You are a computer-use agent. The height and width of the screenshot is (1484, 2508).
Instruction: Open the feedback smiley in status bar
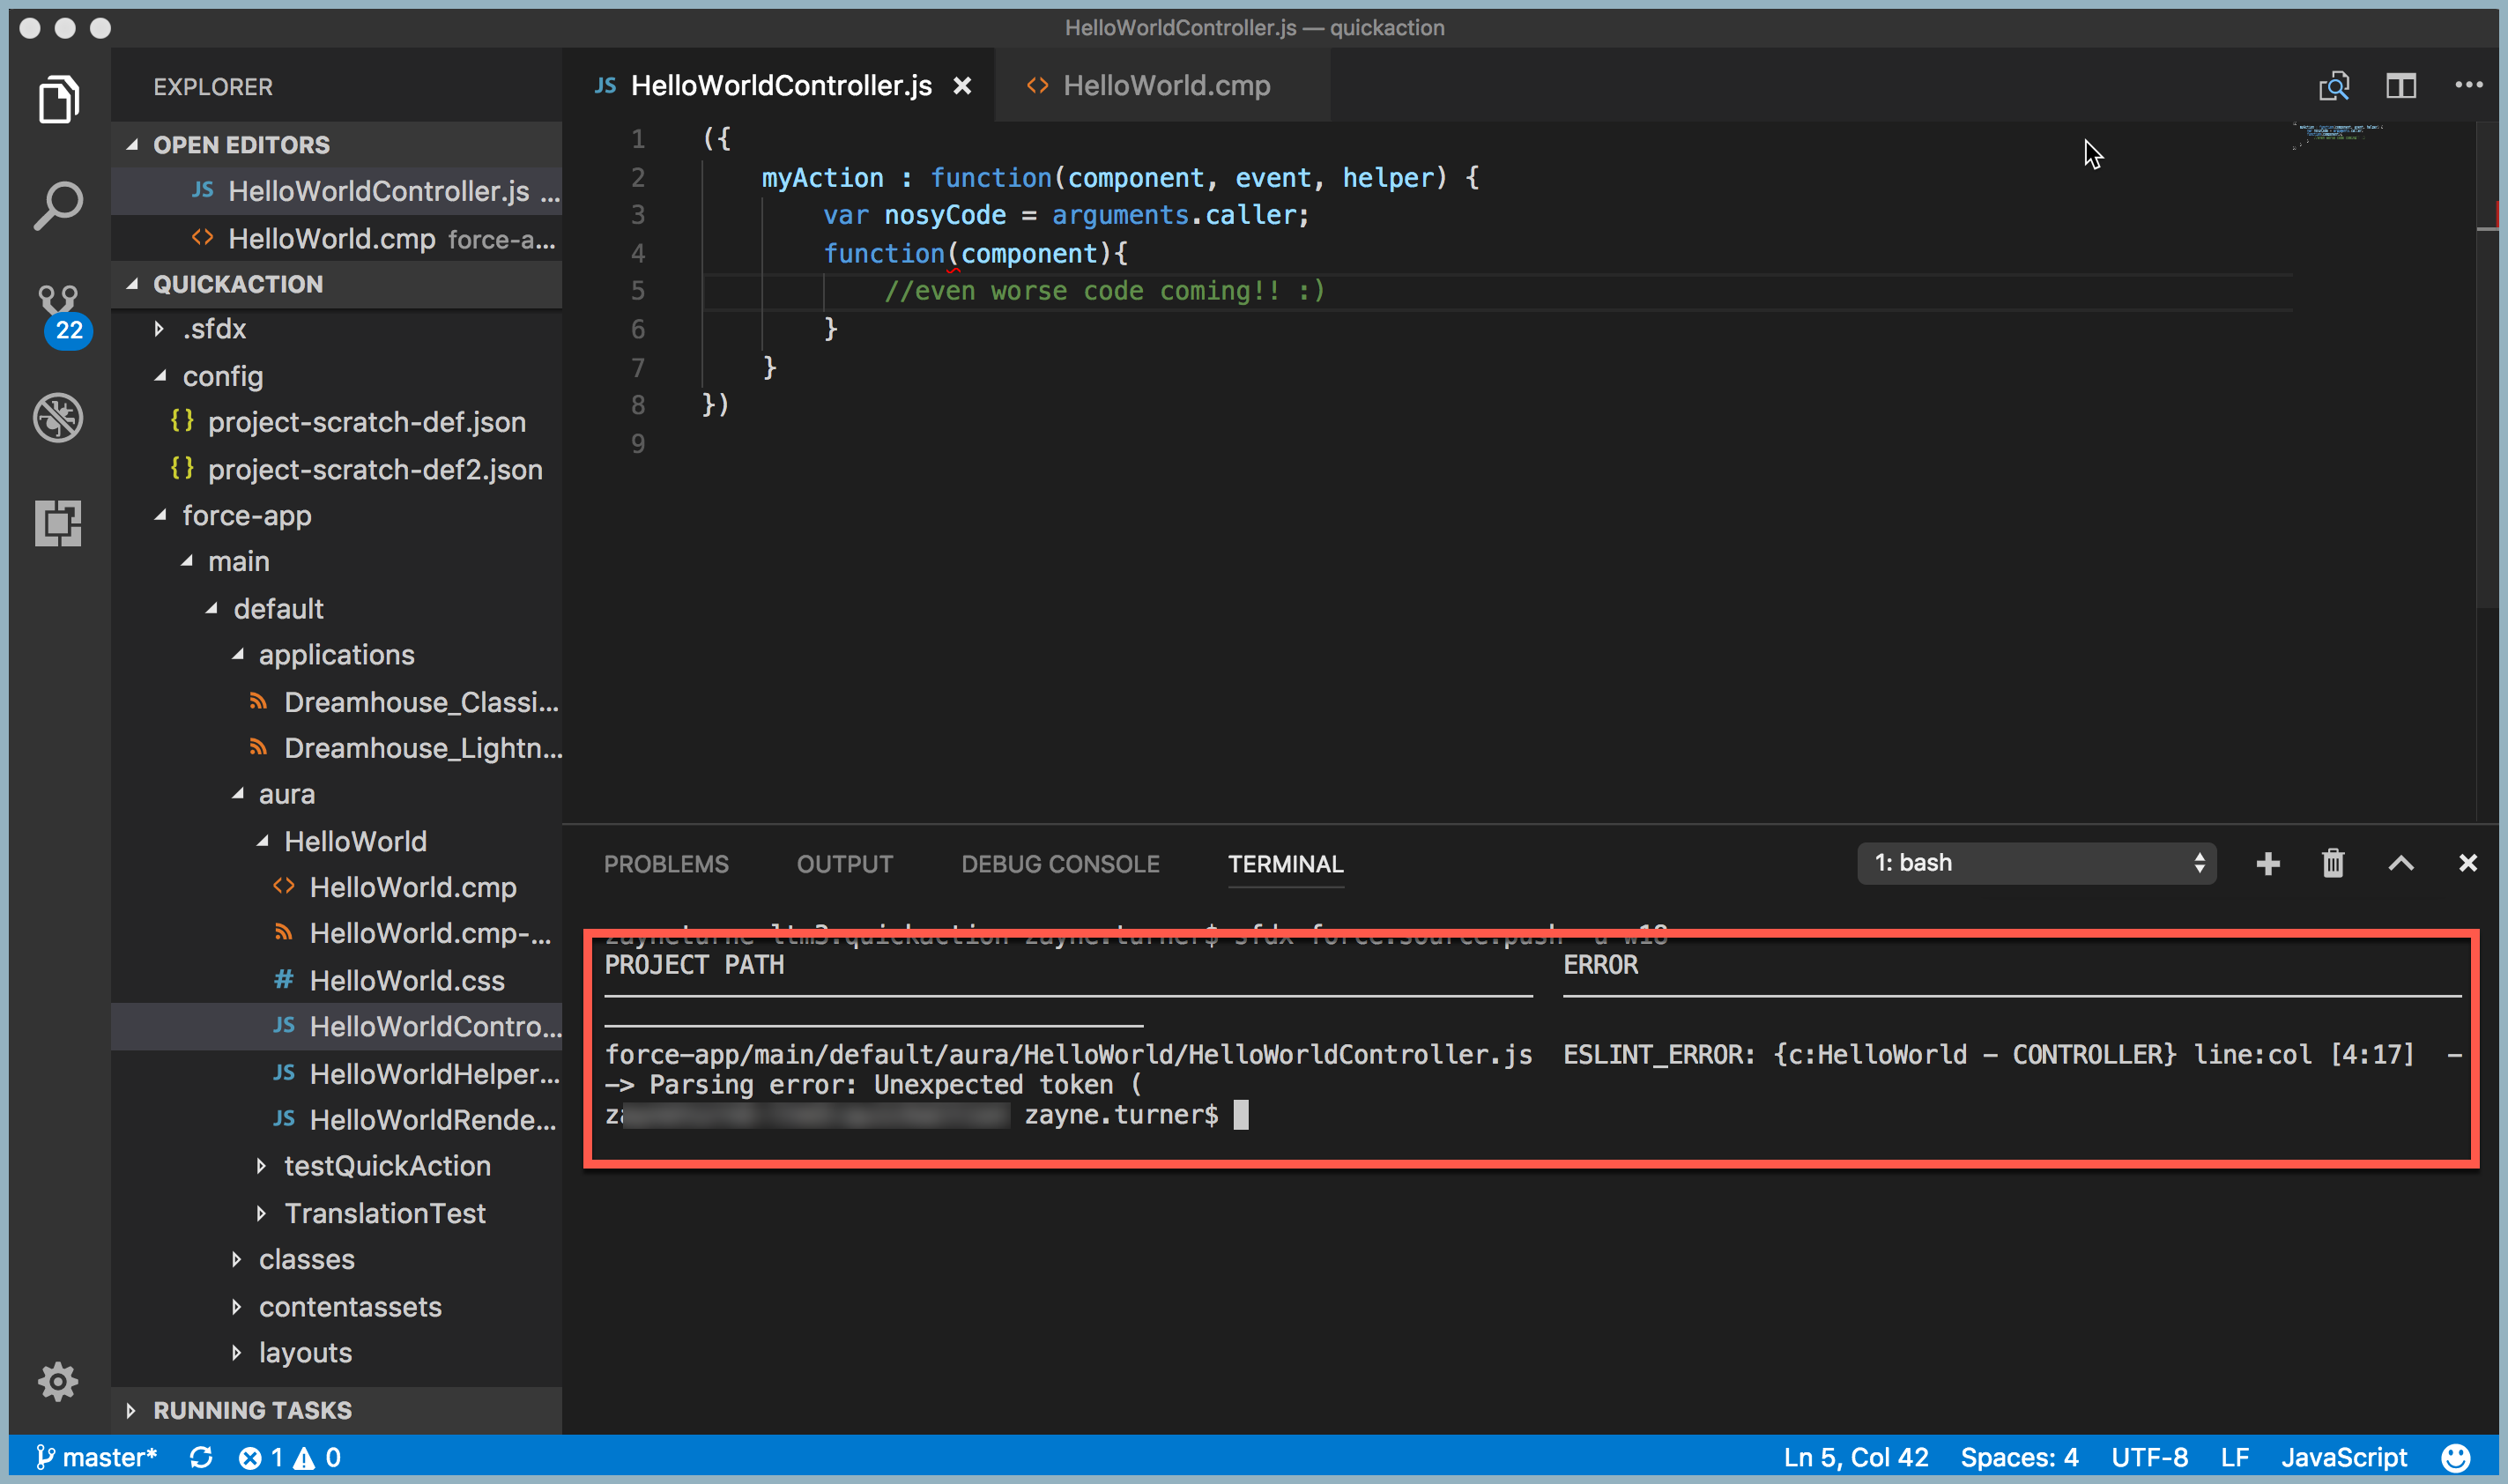coord(2456,1457)
